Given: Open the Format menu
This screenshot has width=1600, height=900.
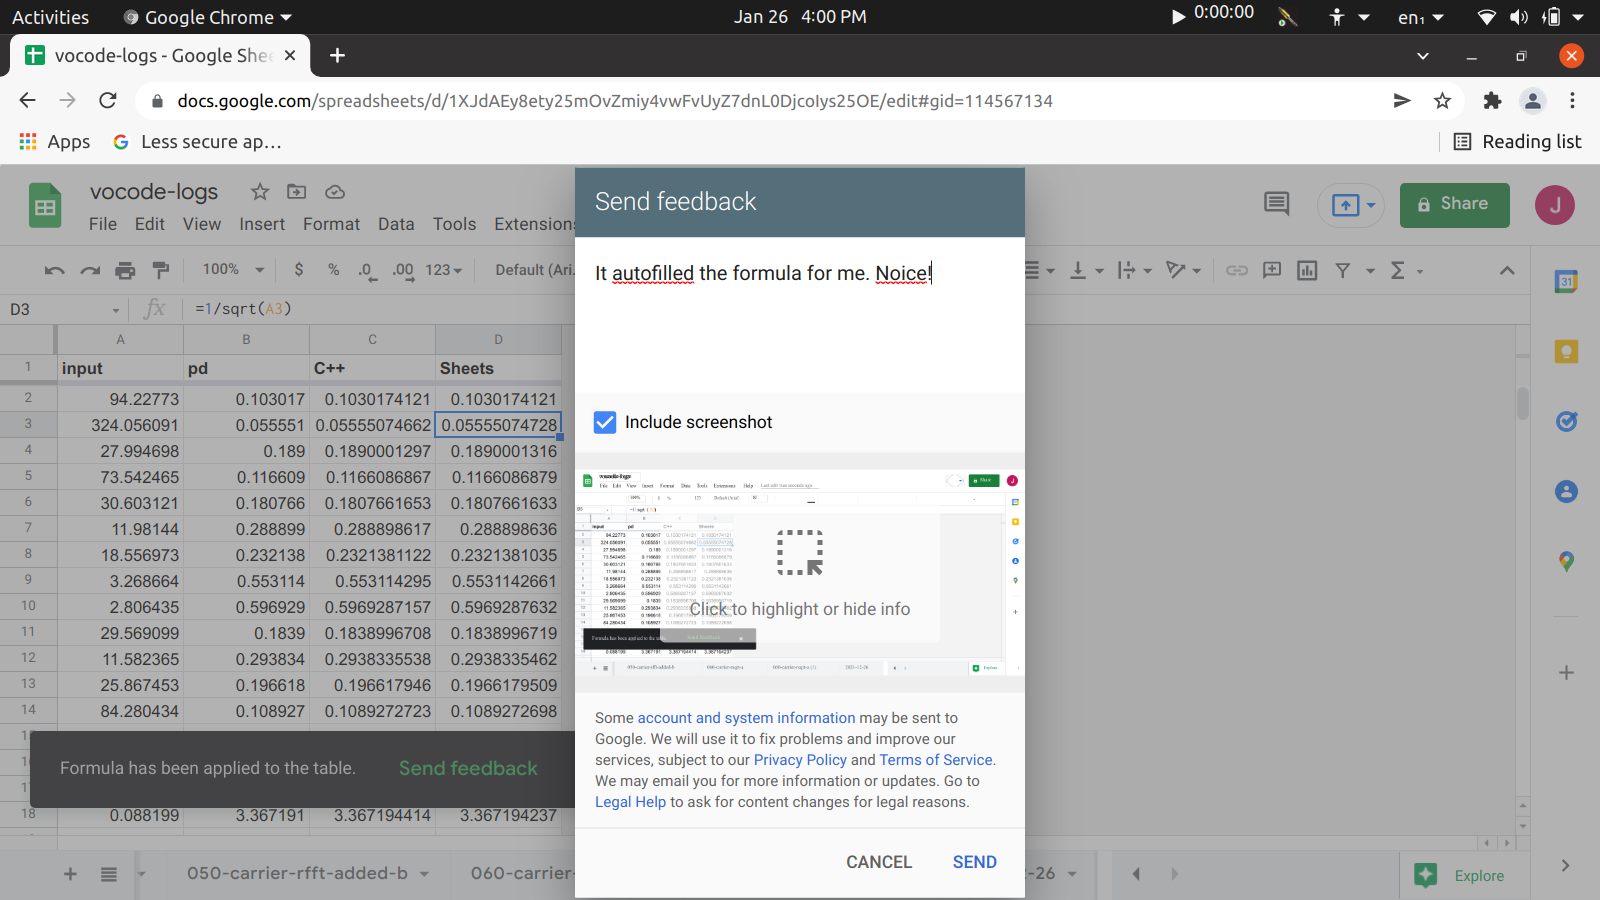Looking at the screenshot, I should [x=332, y=224].
